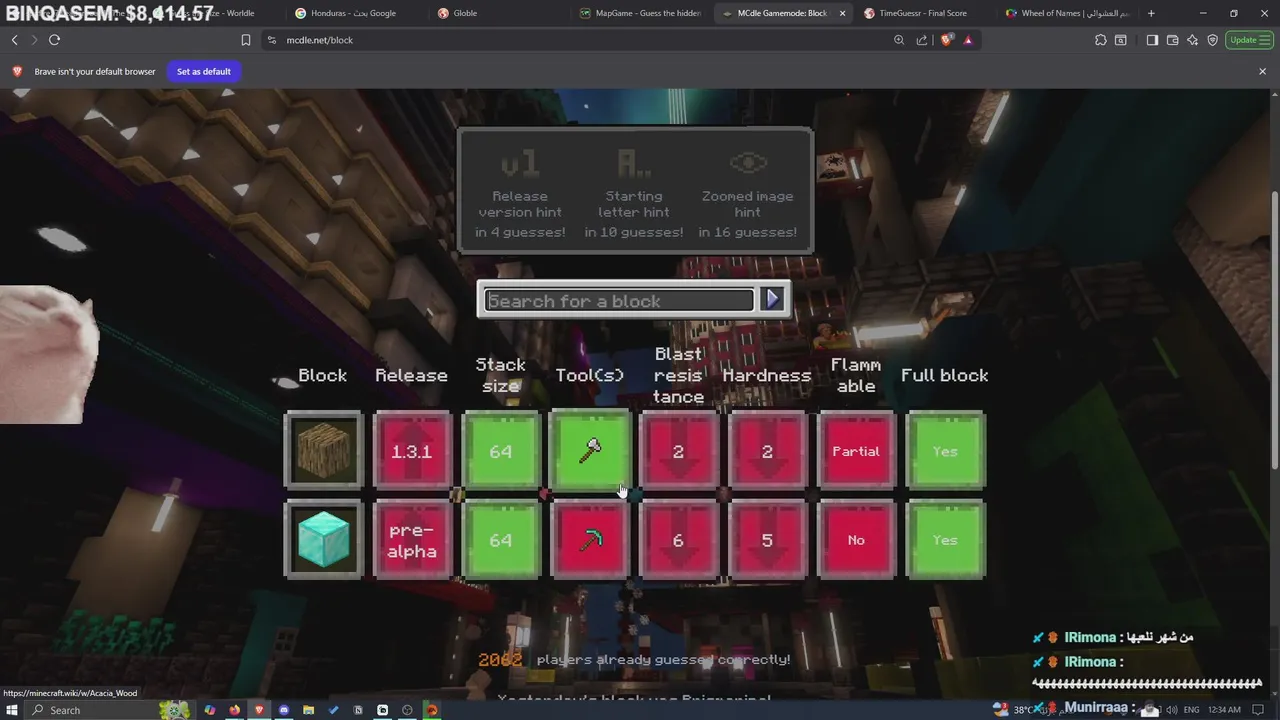Click the Zoomed image hint

point(748,193)
